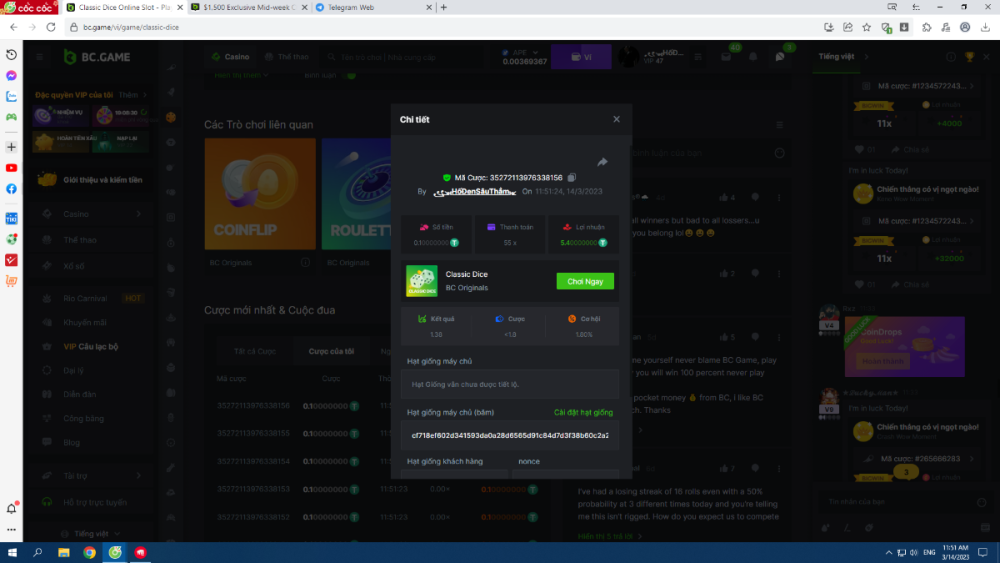This screenshot has width=1000, height=563.
Task: Open the Windows Start menu
Action: [x=12, y=552]
